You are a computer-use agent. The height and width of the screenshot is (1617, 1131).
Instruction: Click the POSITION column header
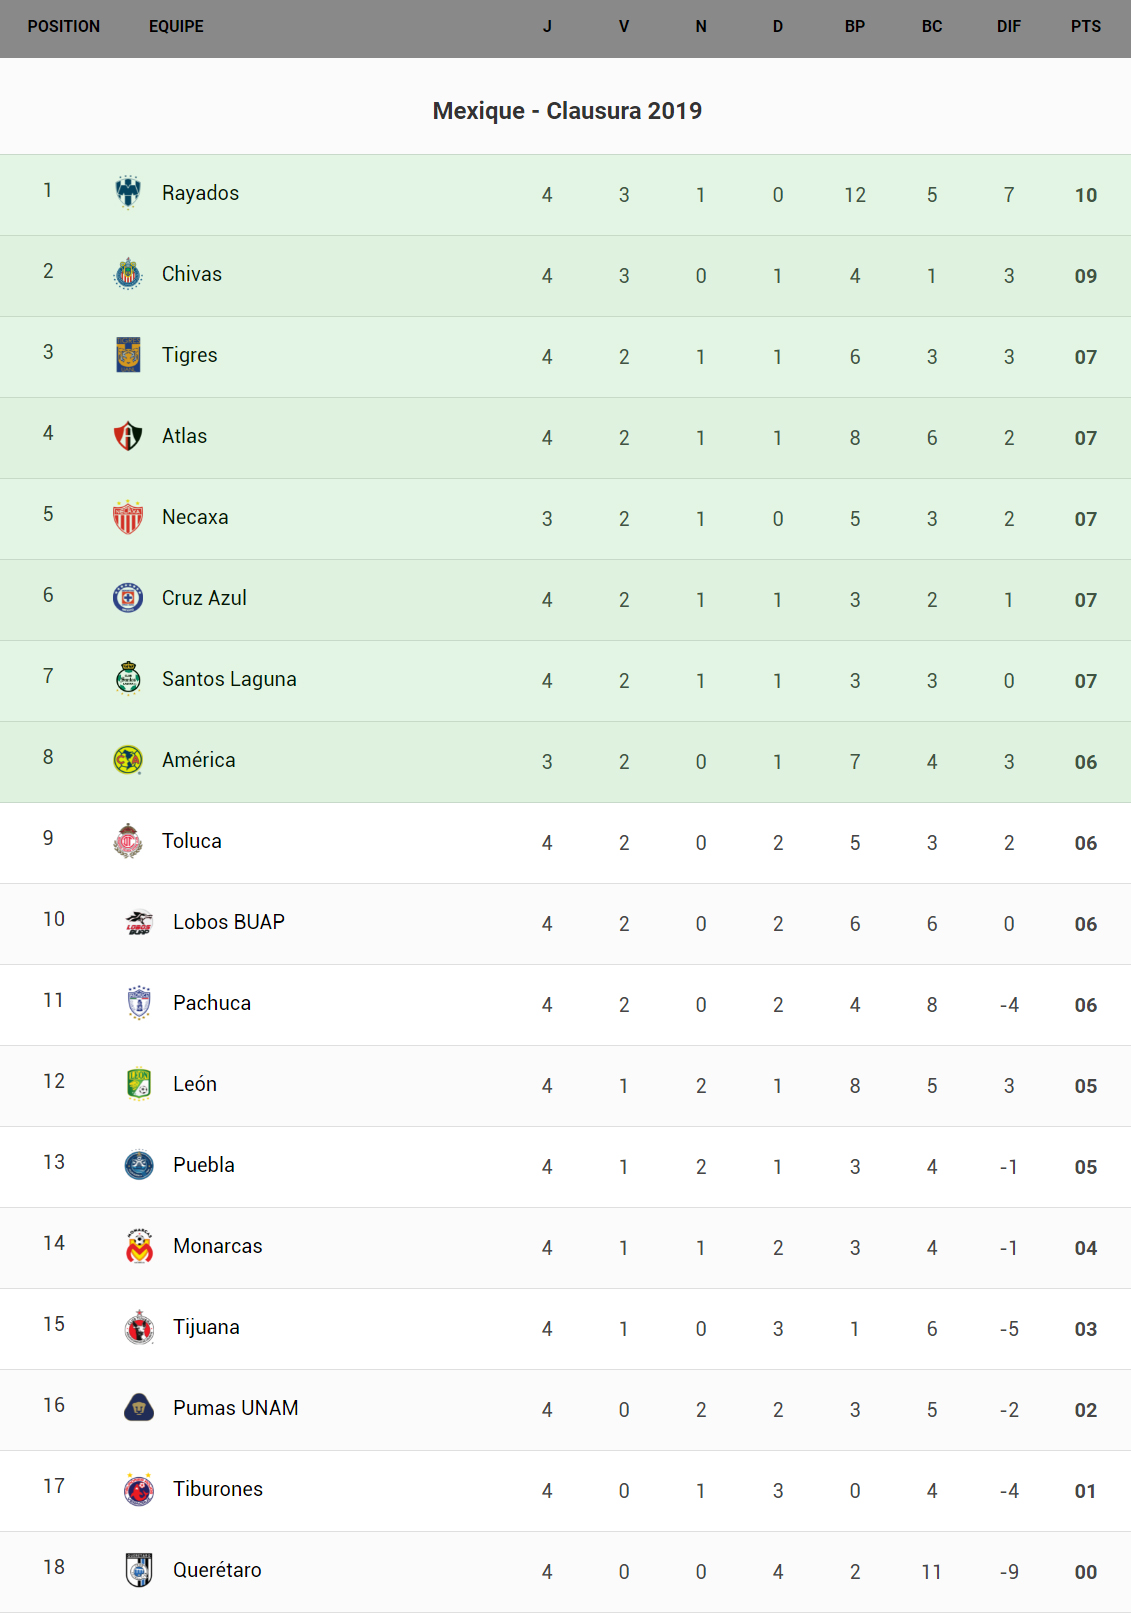tap(64, 27)
